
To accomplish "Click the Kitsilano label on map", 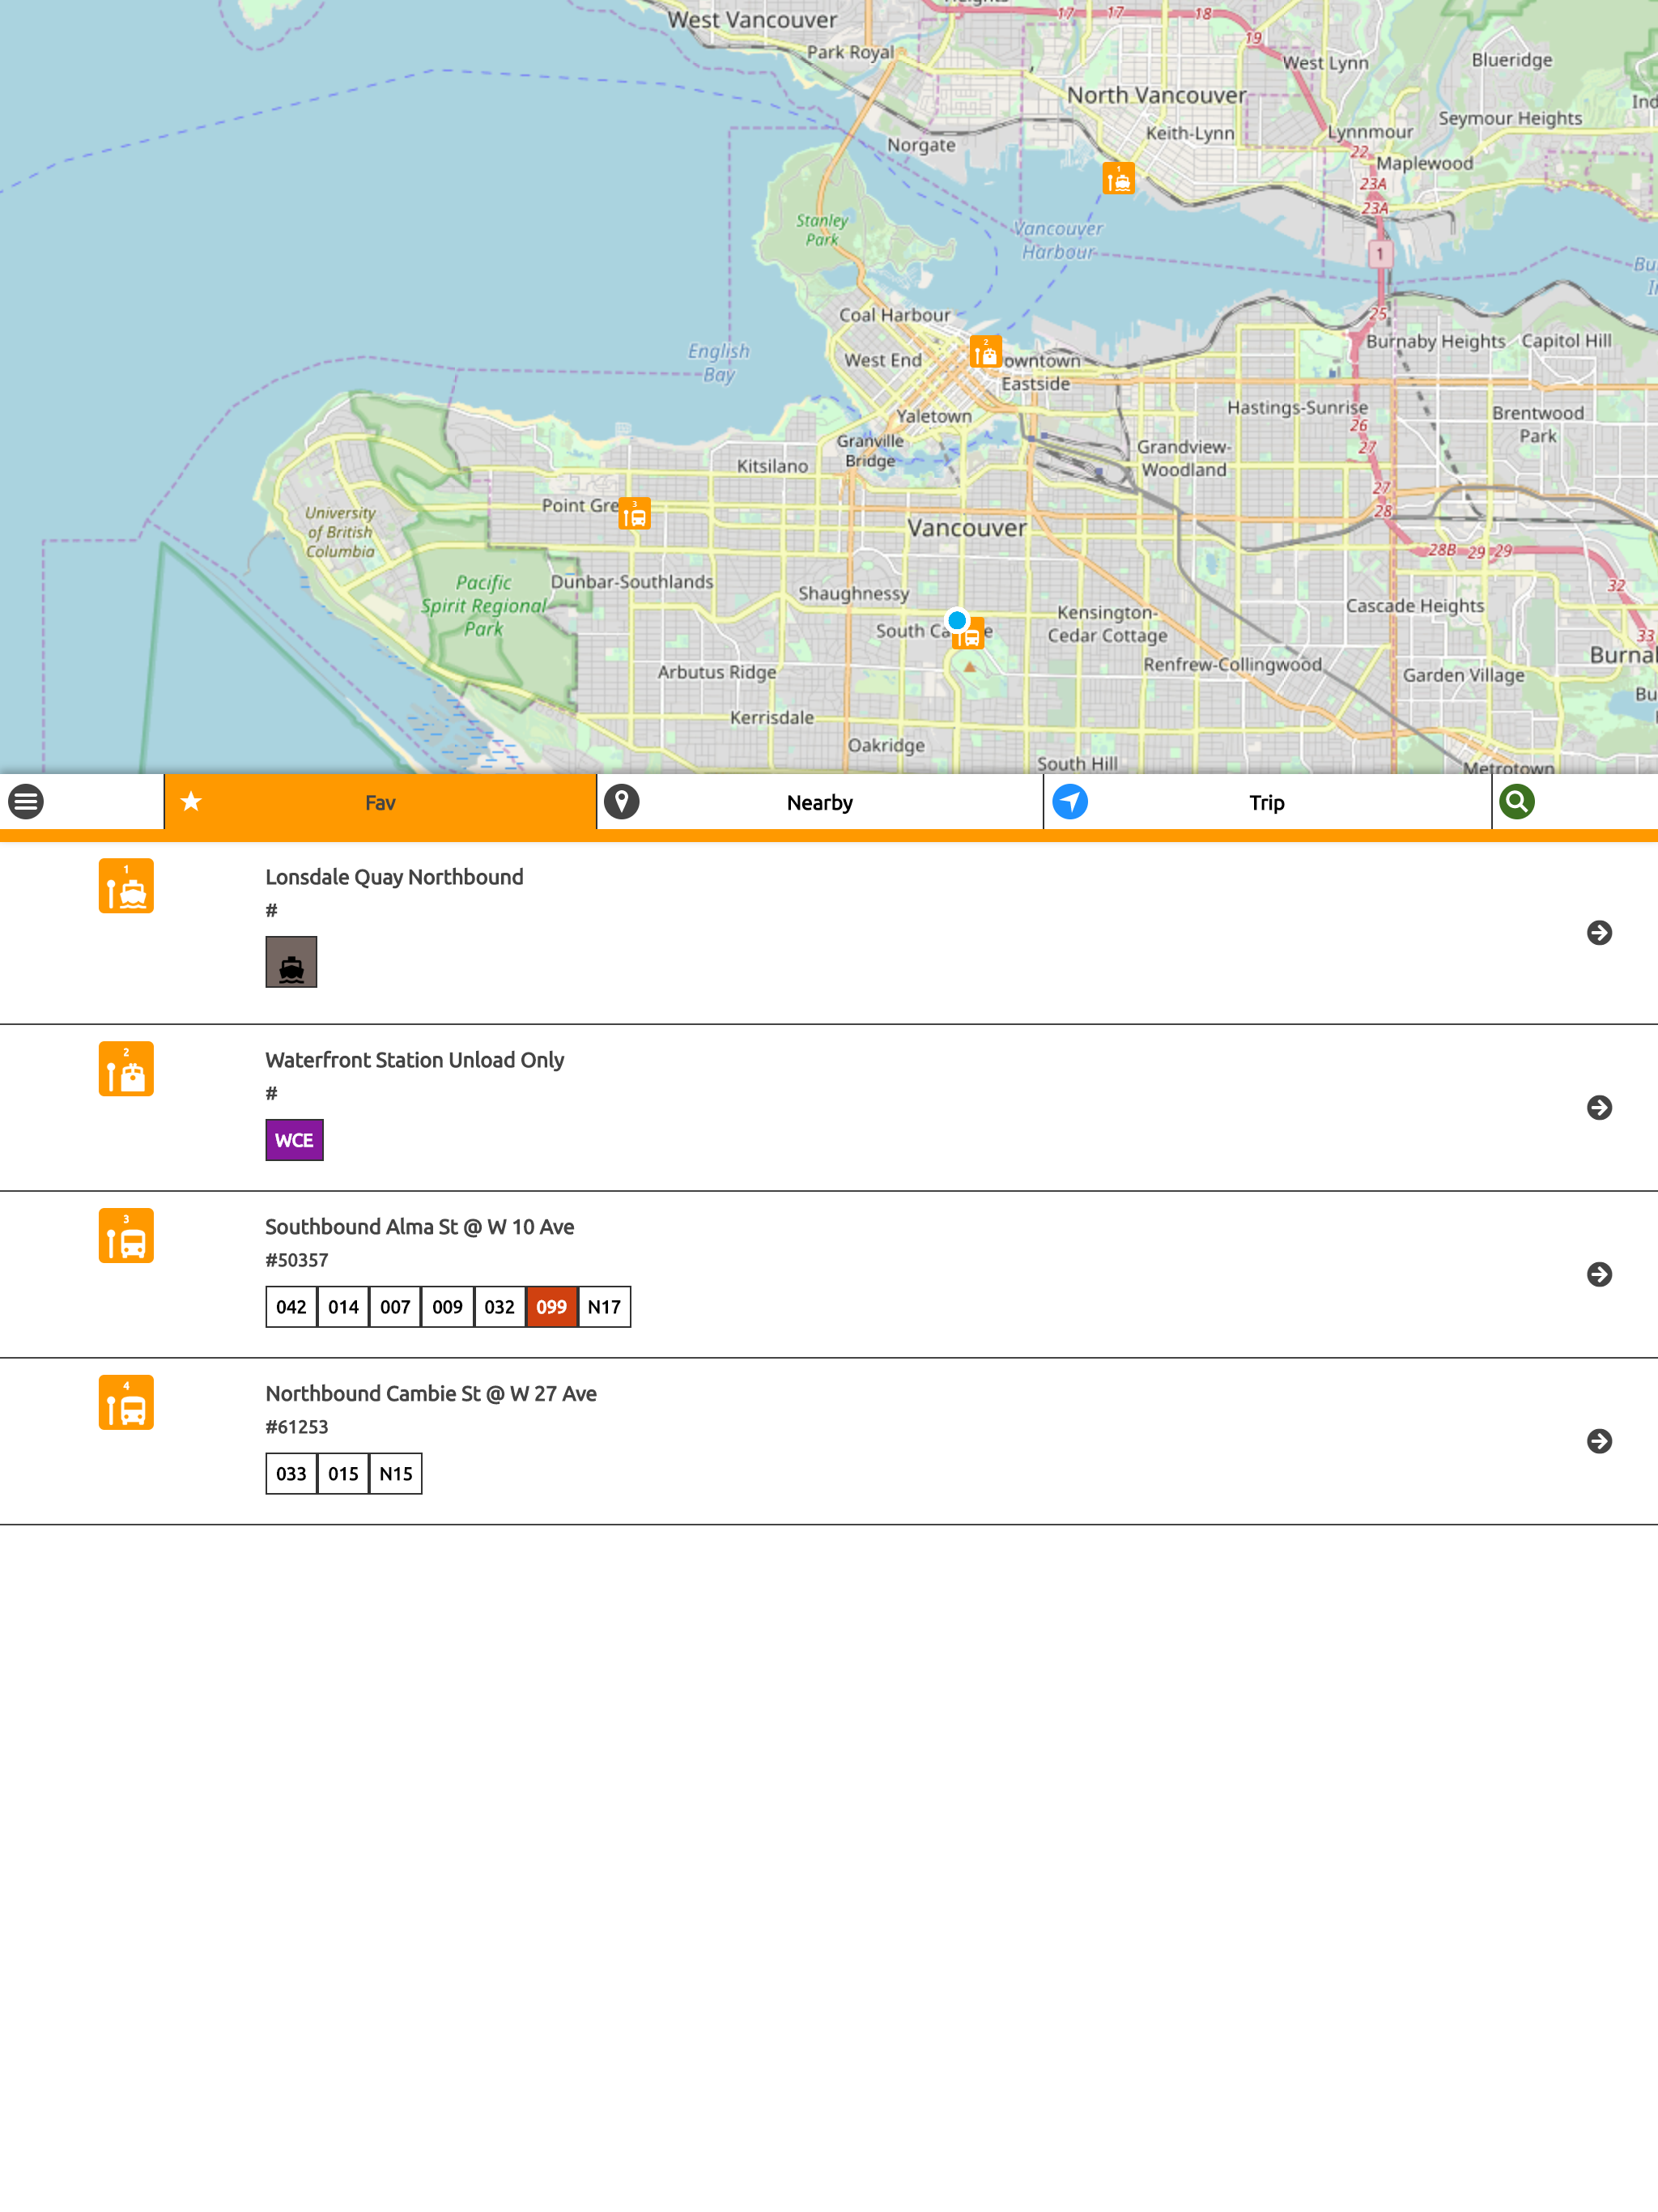I will point(772,466).
